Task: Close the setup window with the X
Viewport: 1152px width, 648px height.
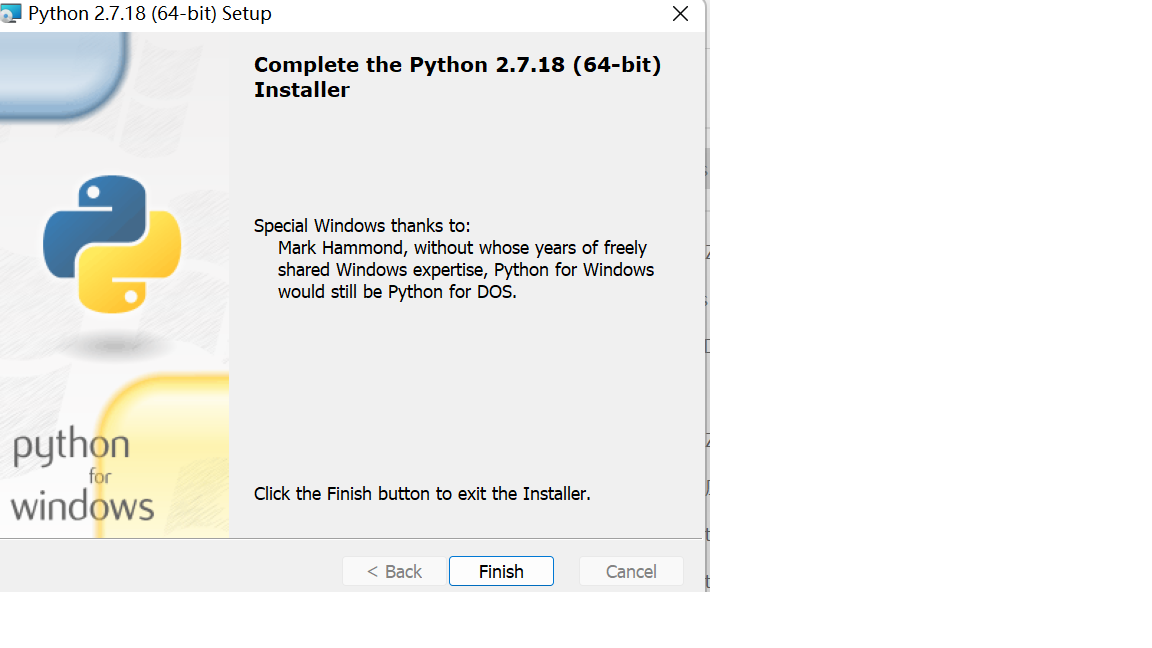Action: [x=680, y=14]
